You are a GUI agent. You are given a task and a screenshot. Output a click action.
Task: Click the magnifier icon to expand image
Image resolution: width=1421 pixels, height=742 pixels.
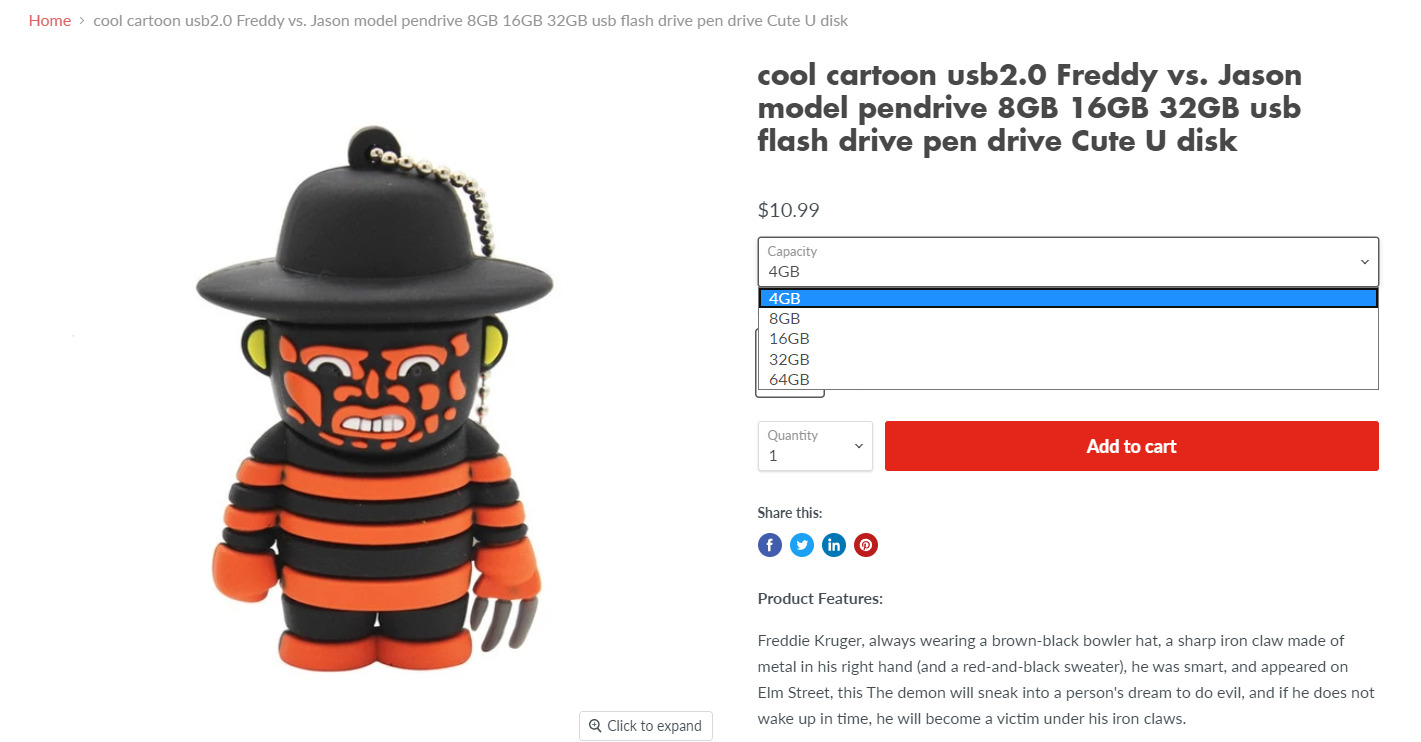[x=595, y=726]
